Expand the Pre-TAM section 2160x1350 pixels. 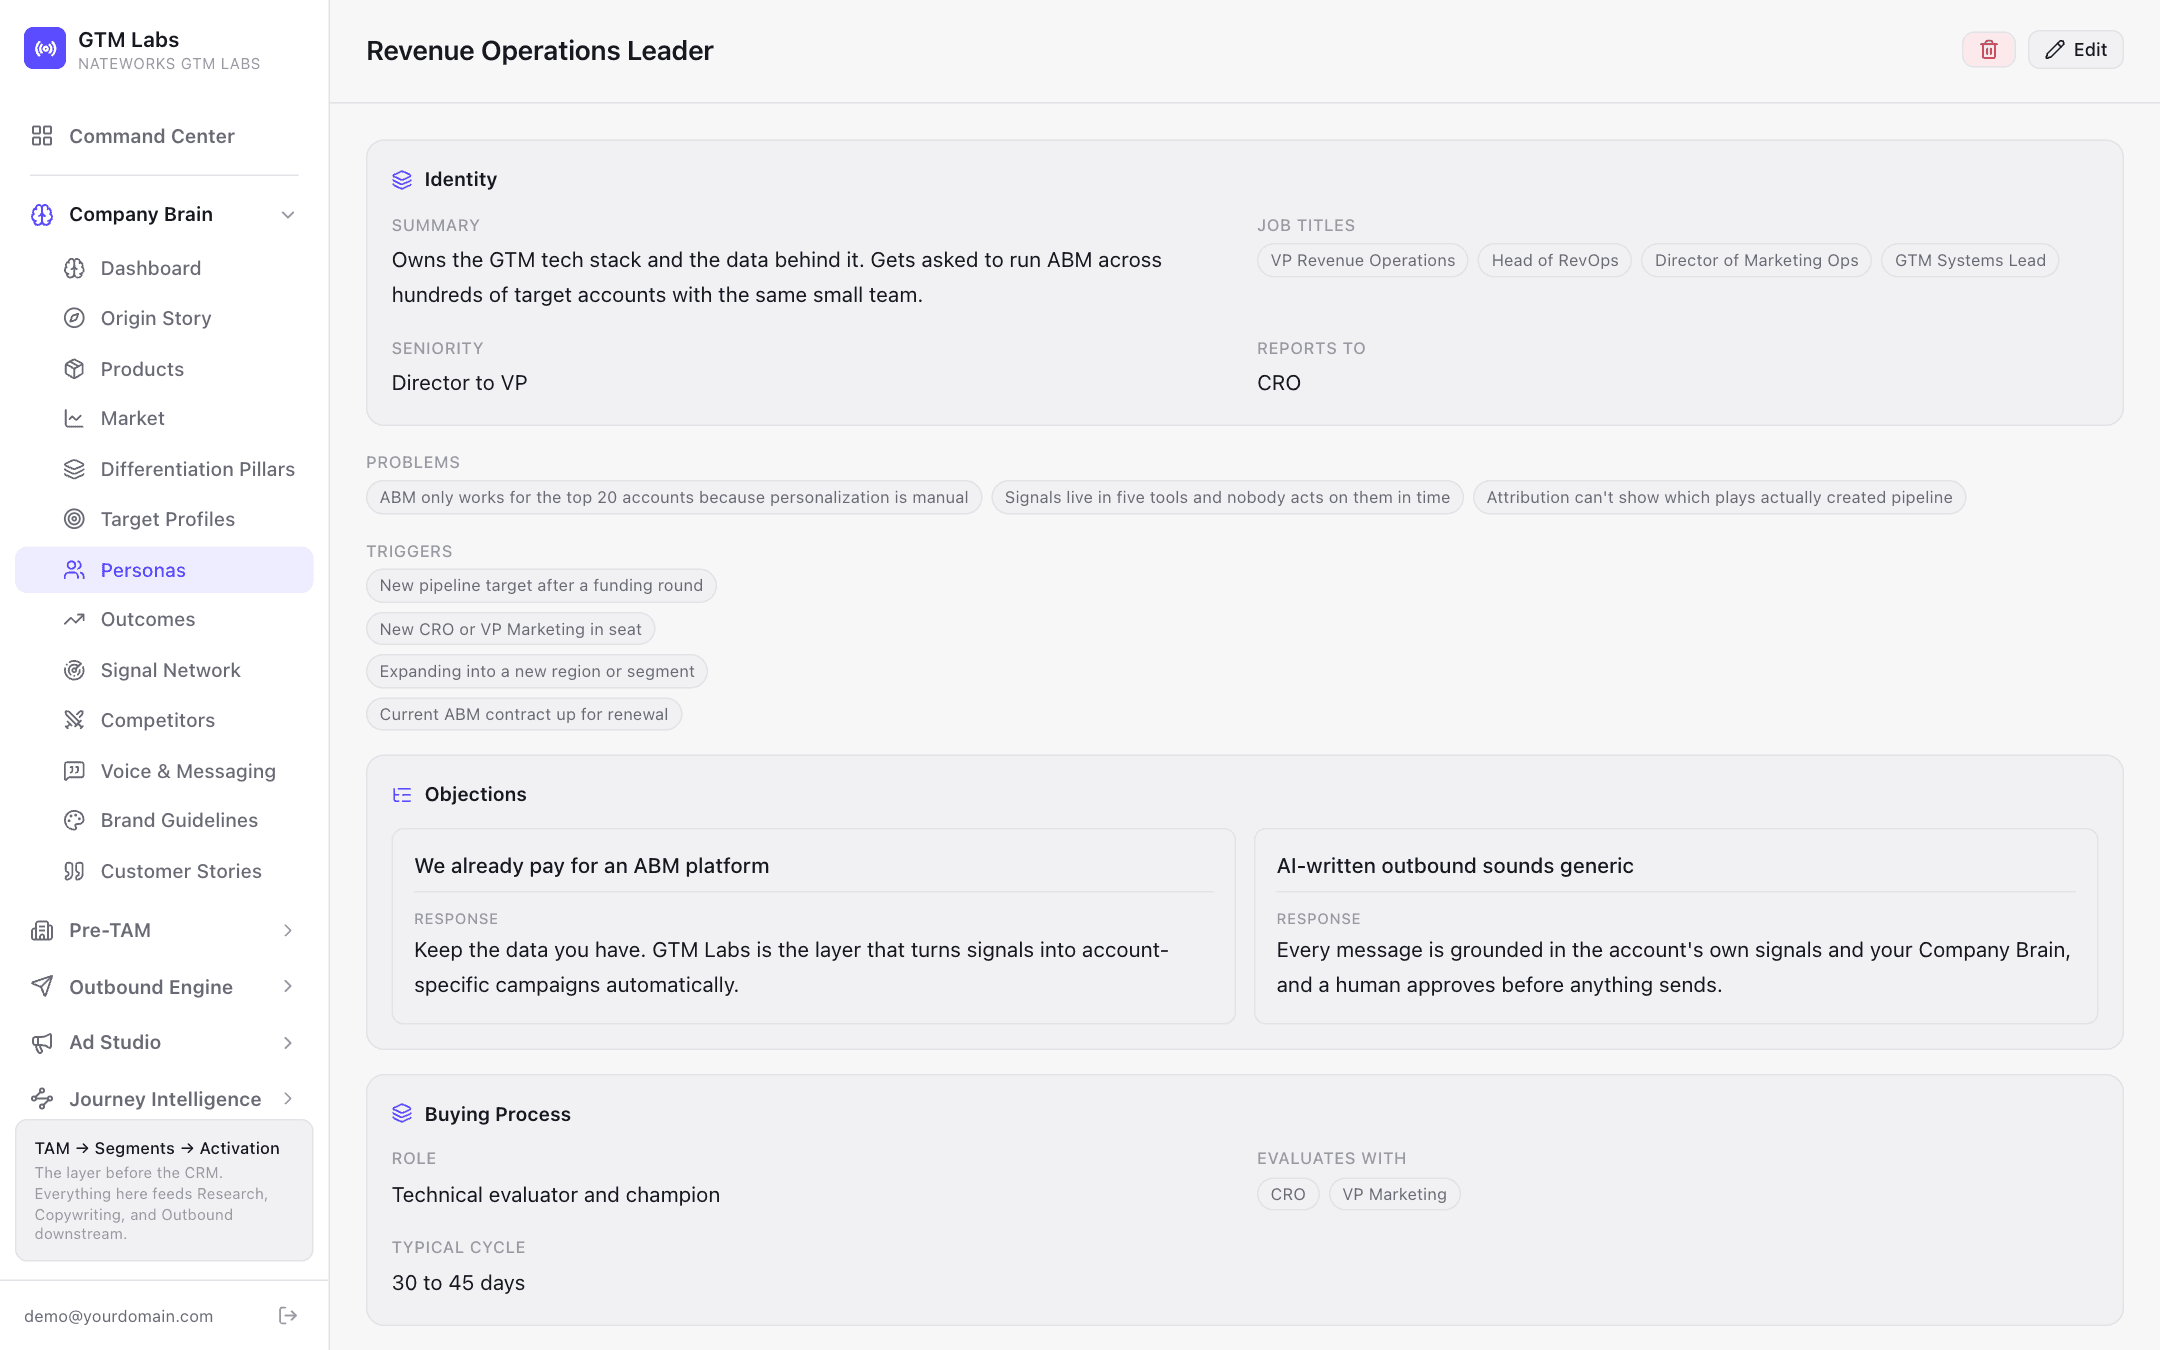tap(164, 930)
